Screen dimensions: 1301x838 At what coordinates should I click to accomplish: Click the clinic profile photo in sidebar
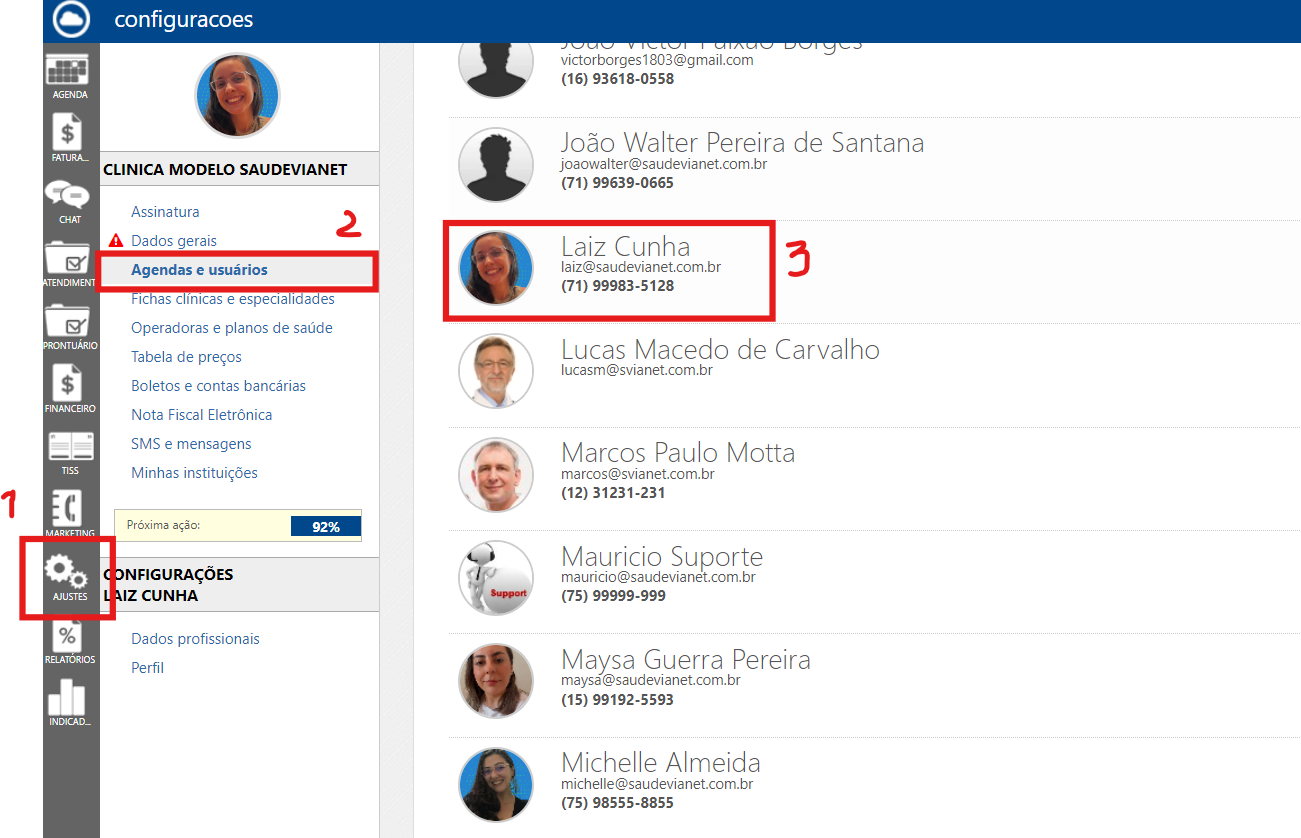pyautogui.click(x=237, y=95)
